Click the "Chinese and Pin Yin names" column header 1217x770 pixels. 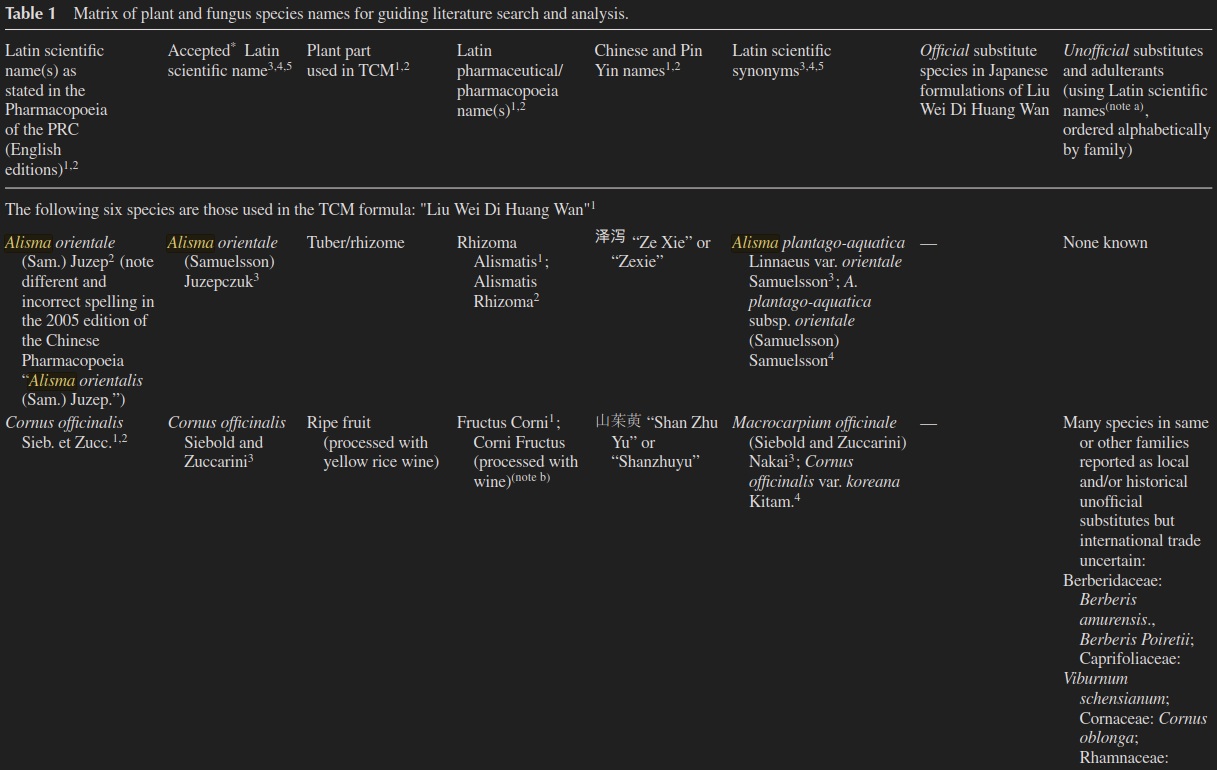(648, 61)
